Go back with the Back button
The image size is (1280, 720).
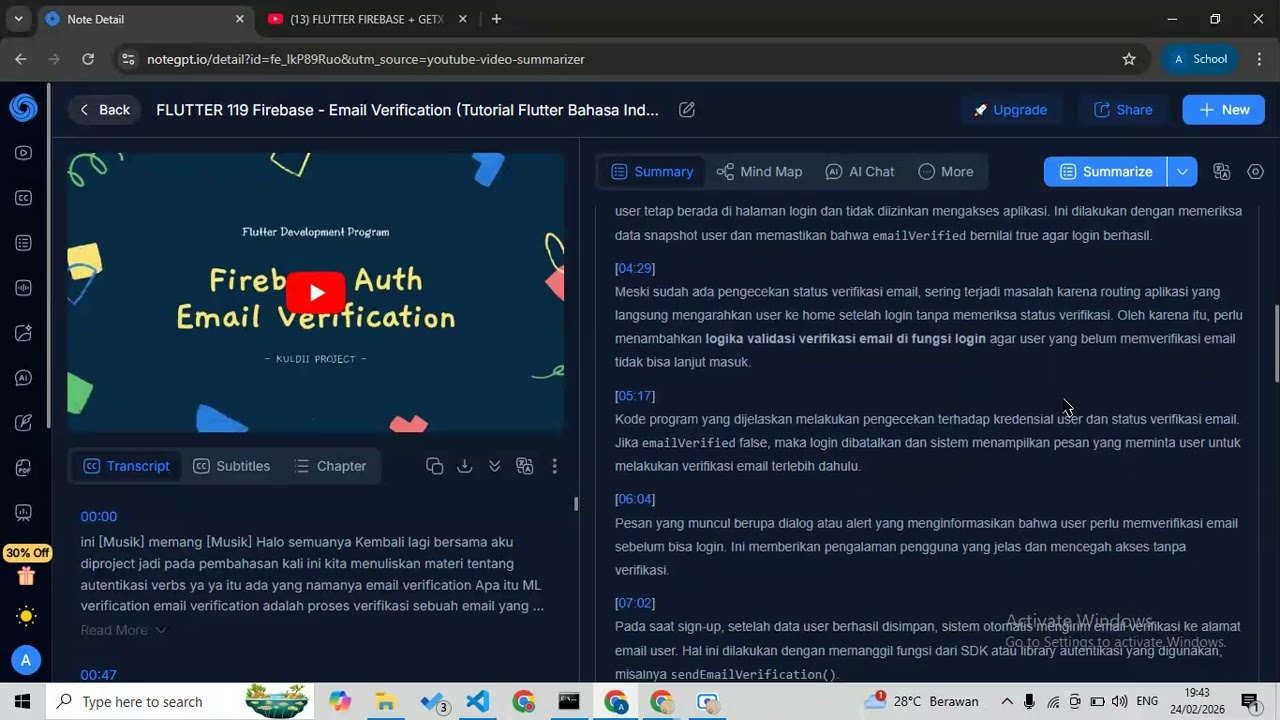click(104, 110)
